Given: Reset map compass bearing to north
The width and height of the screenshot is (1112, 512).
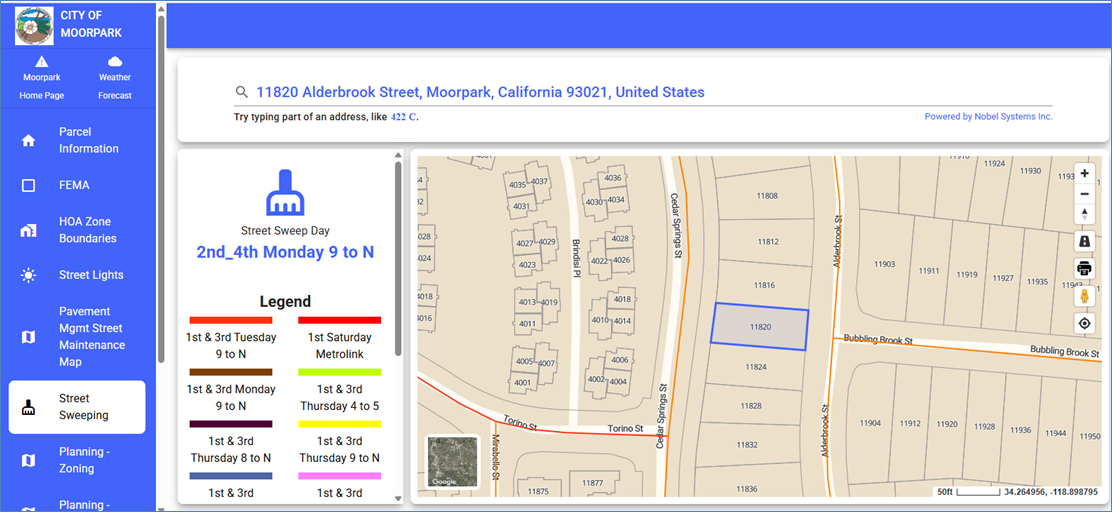Looking at the screenshot, I should 1085,214.
